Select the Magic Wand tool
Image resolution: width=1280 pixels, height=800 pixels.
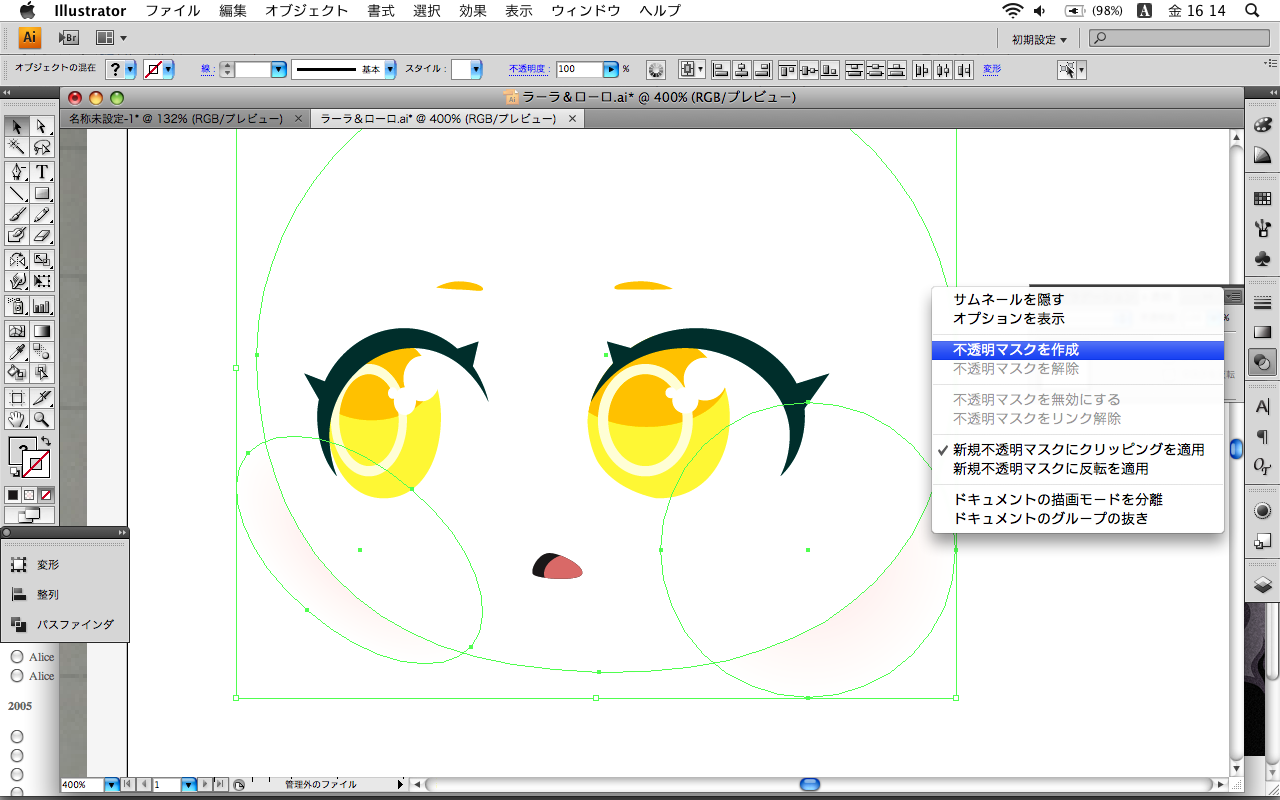[x=17, y=148]
